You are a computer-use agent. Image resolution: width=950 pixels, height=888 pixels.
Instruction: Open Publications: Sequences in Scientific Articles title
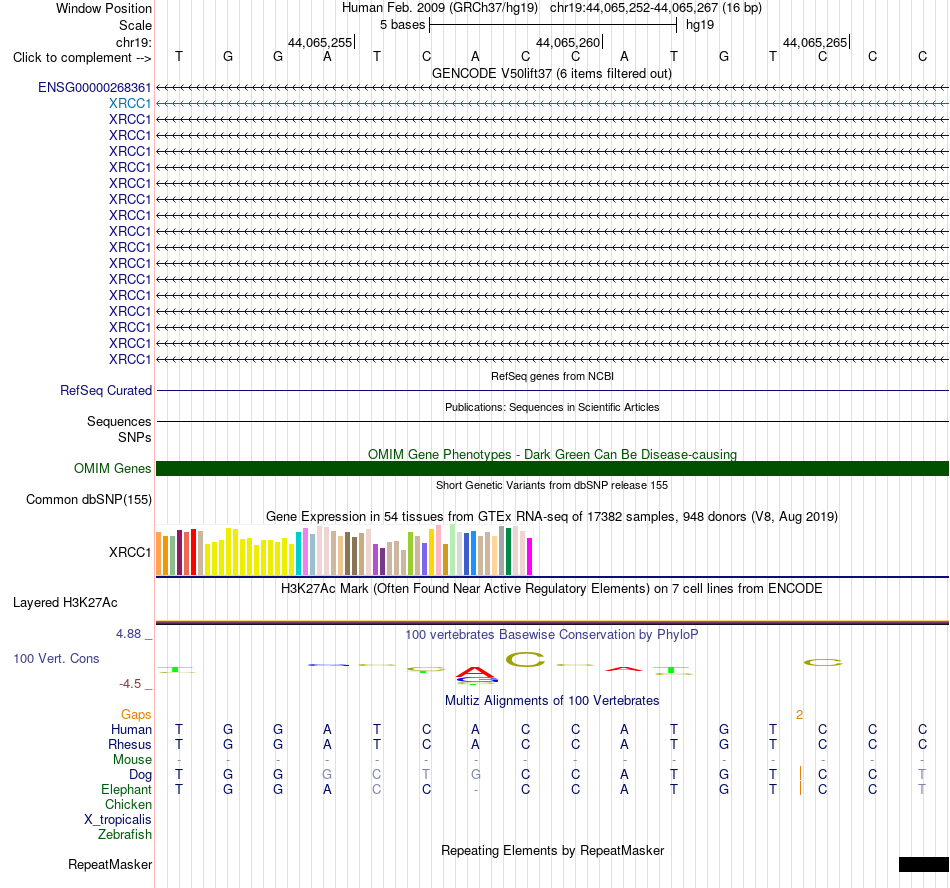pyautogui.click(x=552, y=407)
